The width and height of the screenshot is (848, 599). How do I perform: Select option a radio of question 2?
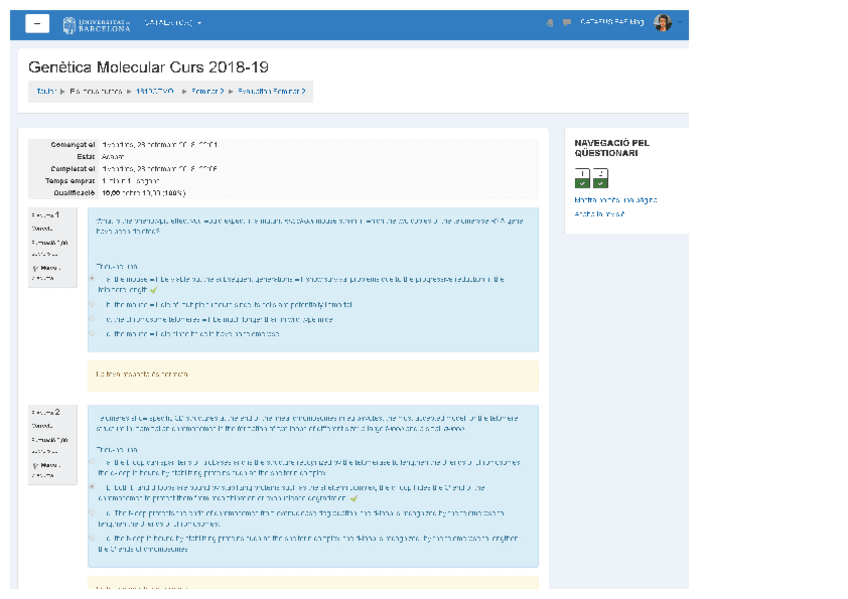92,462
